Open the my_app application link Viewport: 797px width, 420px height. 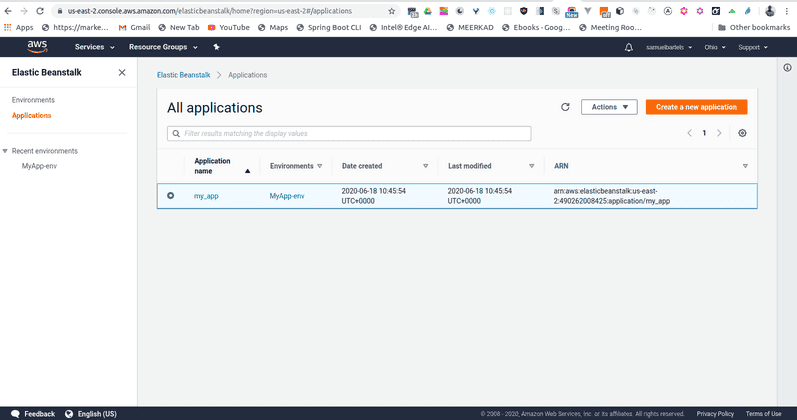[x=206, y=196]
